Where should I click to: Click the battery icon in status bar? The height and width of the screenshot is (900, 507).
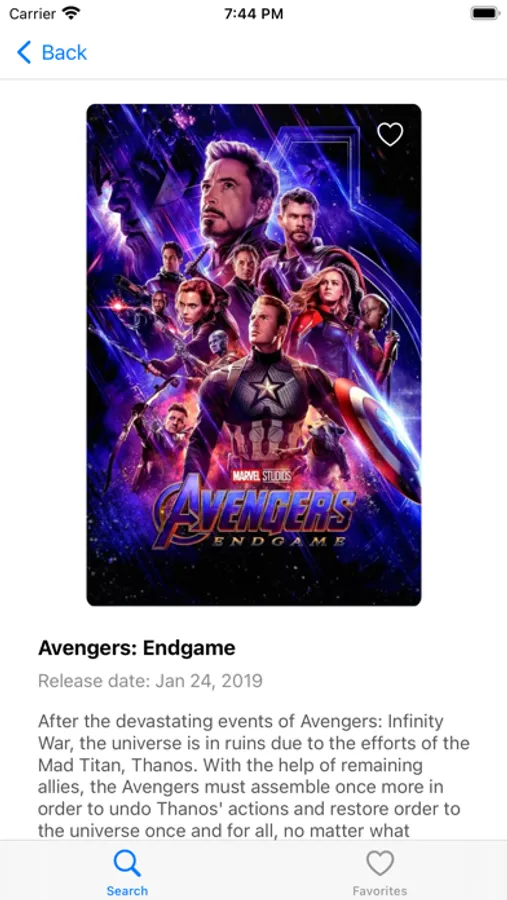click(485, 13)
